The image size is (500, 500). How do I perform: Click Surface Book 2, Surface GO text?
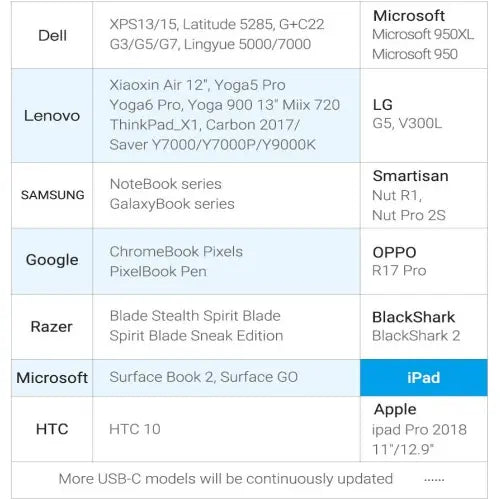tap(204, 377)
